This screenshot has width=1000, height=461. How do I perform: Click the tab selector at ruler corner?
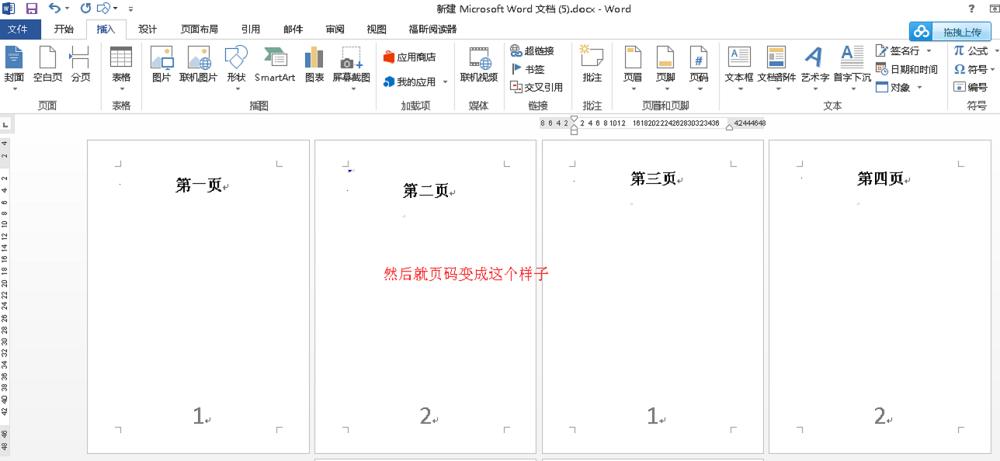pos(5,124)
